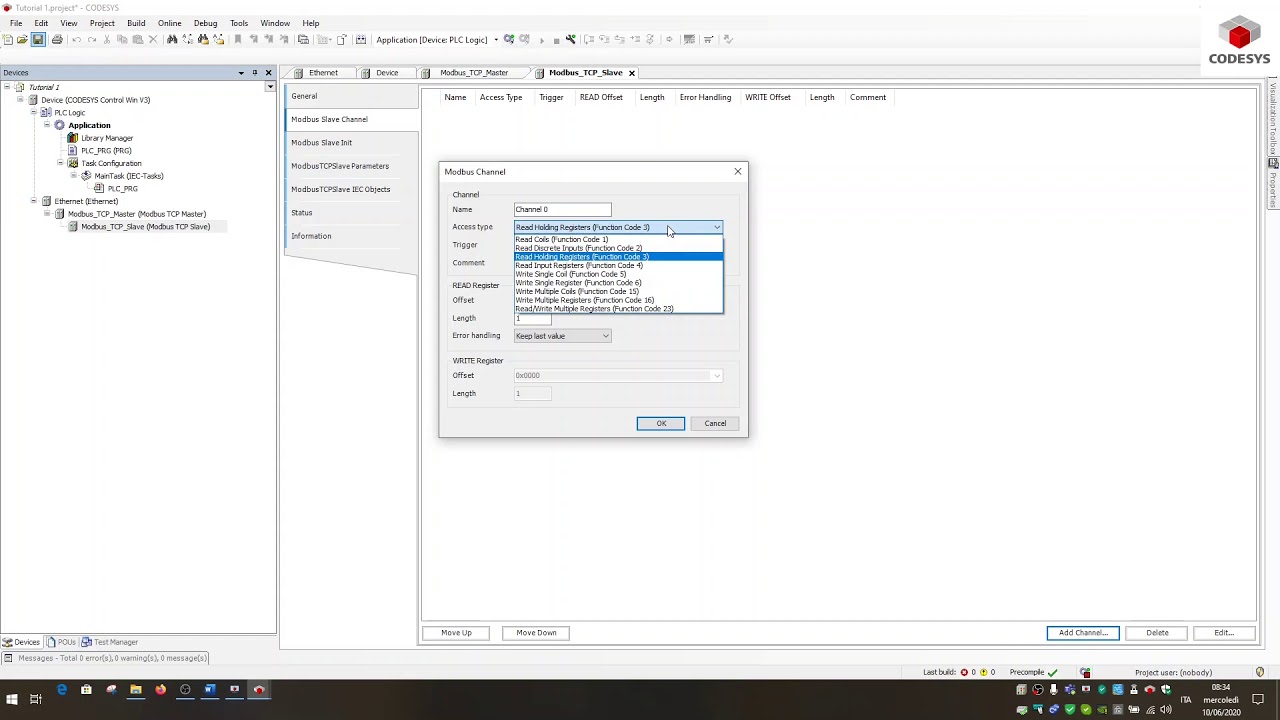Open project using the folder toolbar icon
This screenshot has width=1280, height=720.
[x=22, y=40]
